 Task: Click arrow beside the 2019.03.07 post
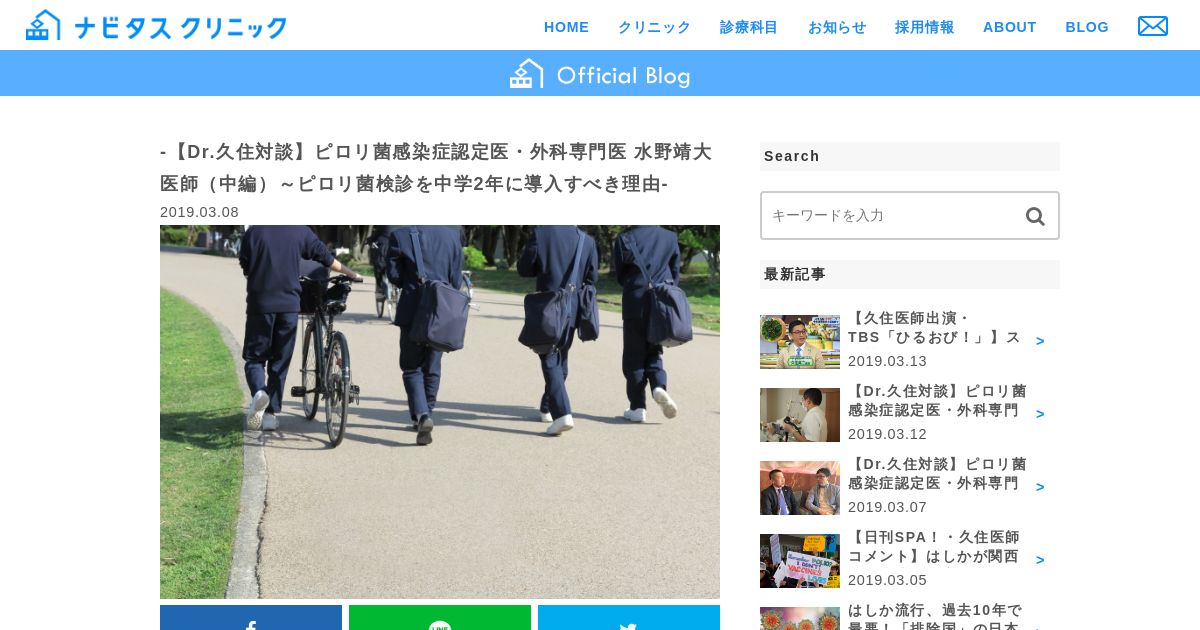click(x=1040, y=487)
